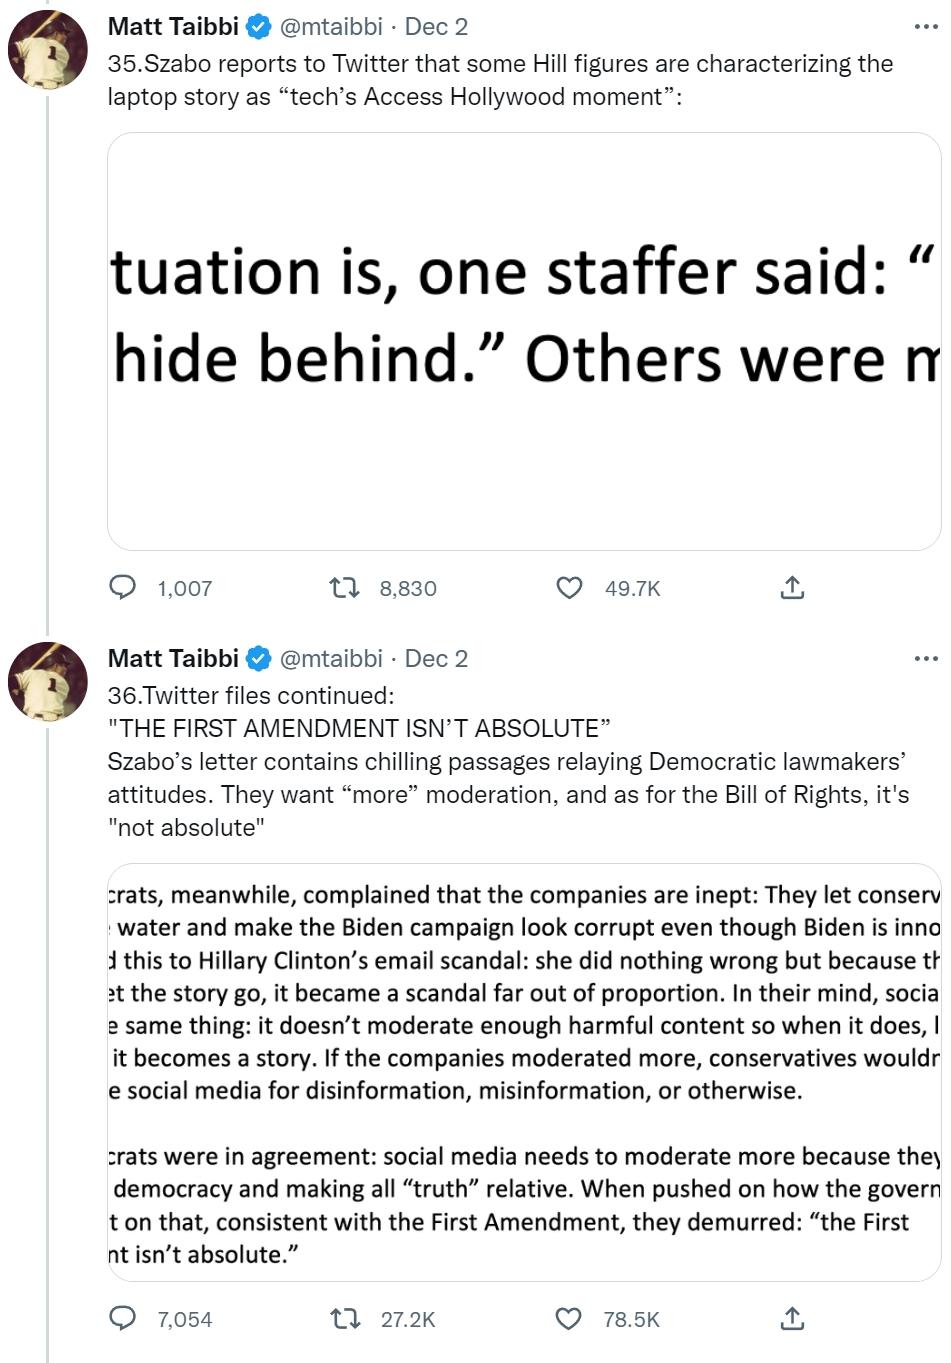The width and height of the screenshot is (951, 1363).
Task: Toggle like on tweet 36
Action: [x=569, y=1319]
